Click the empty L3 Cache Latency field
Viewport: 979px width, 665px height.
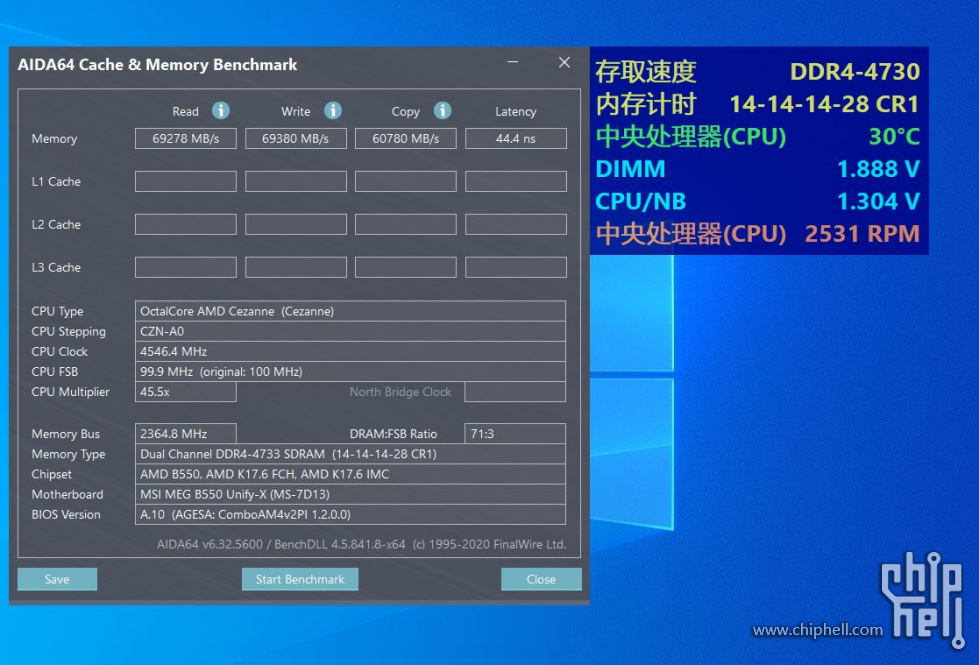pyautogui.click(x=516, y=267)
